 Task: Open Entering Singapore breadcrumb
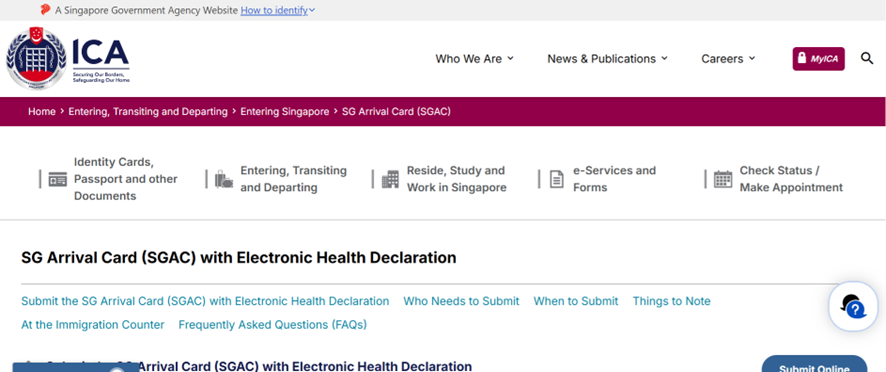pos(285,111)
